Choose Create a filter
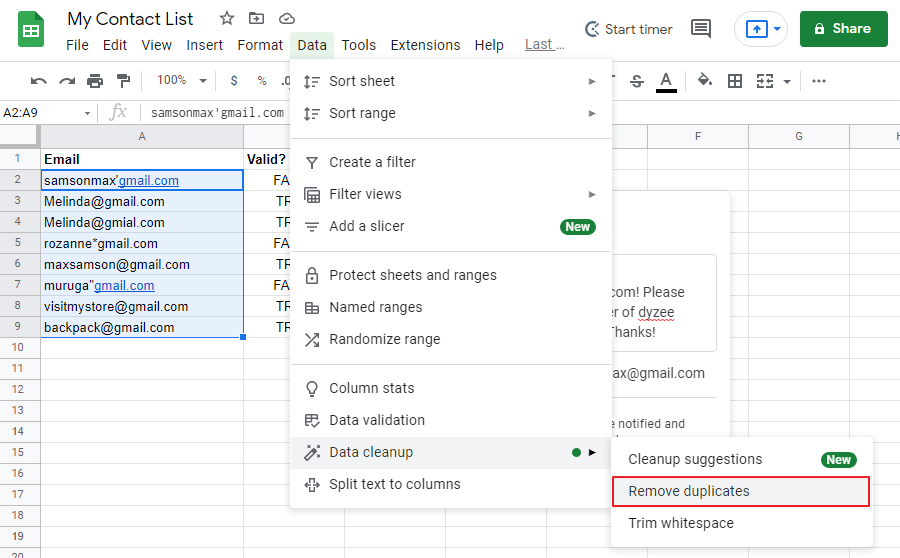900x558 pixels. [451, 162]
